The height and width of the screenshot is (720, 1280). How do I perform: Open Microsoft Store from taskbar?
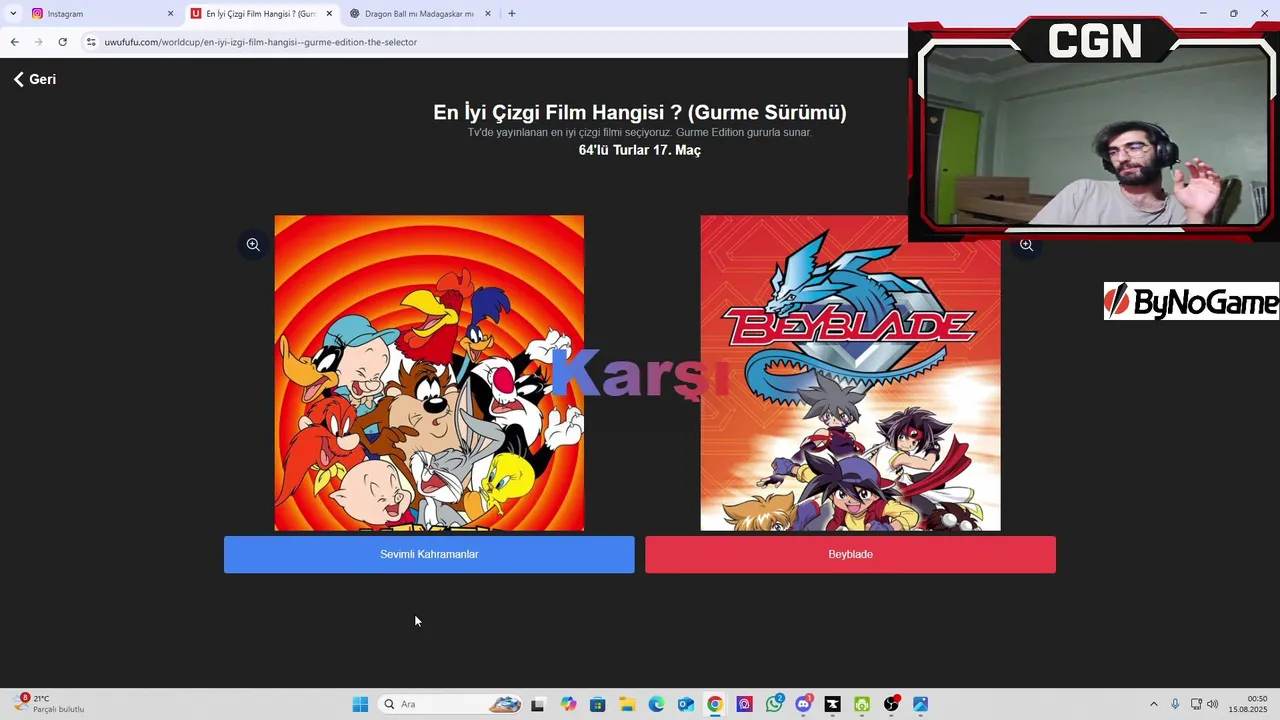tap(597, 704)
